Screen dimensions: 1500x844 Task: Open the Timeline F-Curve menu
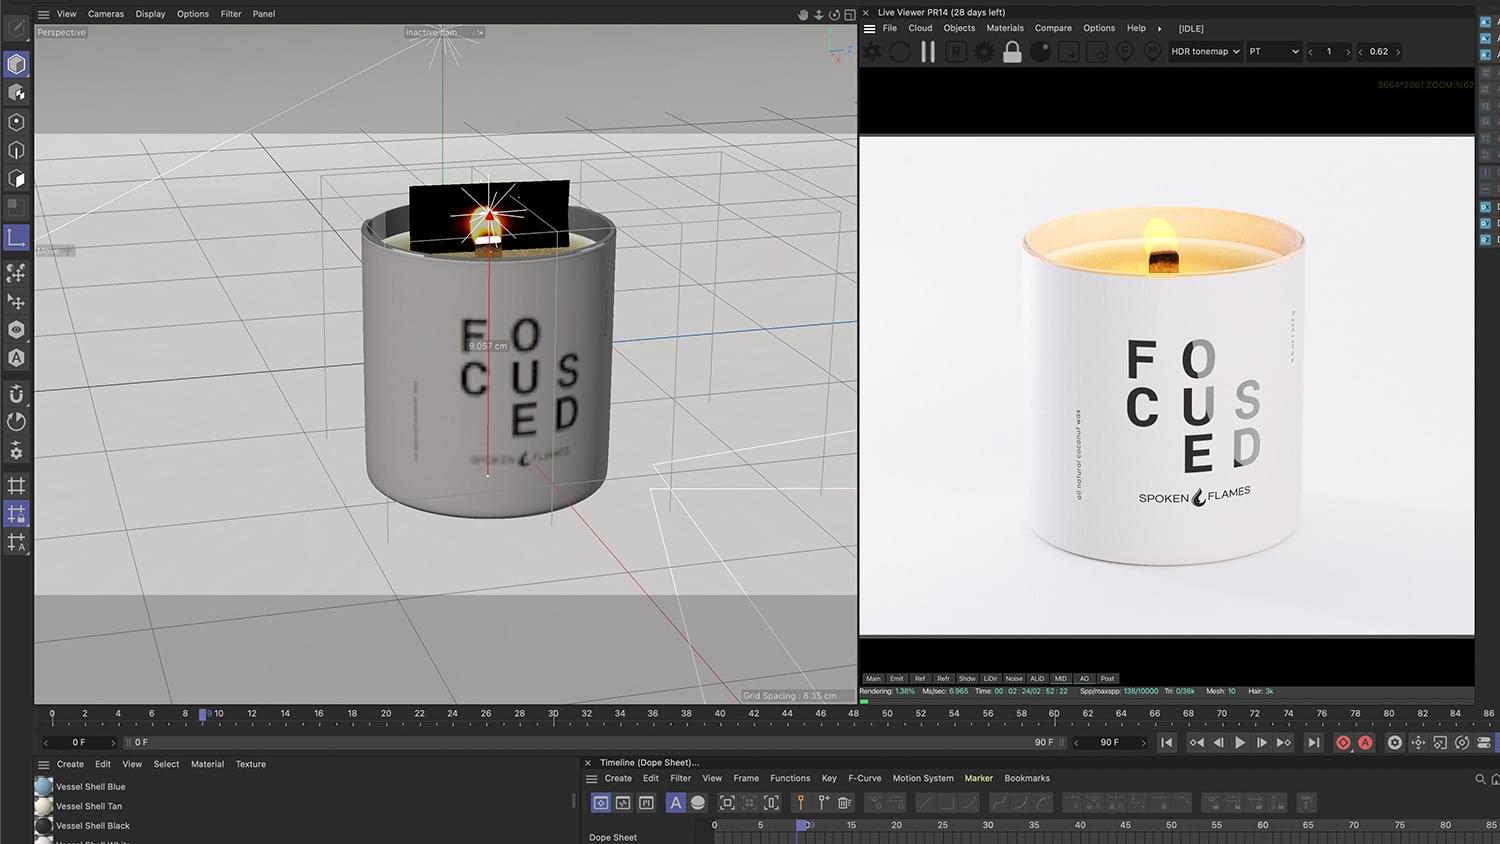[x=865, y=778]
